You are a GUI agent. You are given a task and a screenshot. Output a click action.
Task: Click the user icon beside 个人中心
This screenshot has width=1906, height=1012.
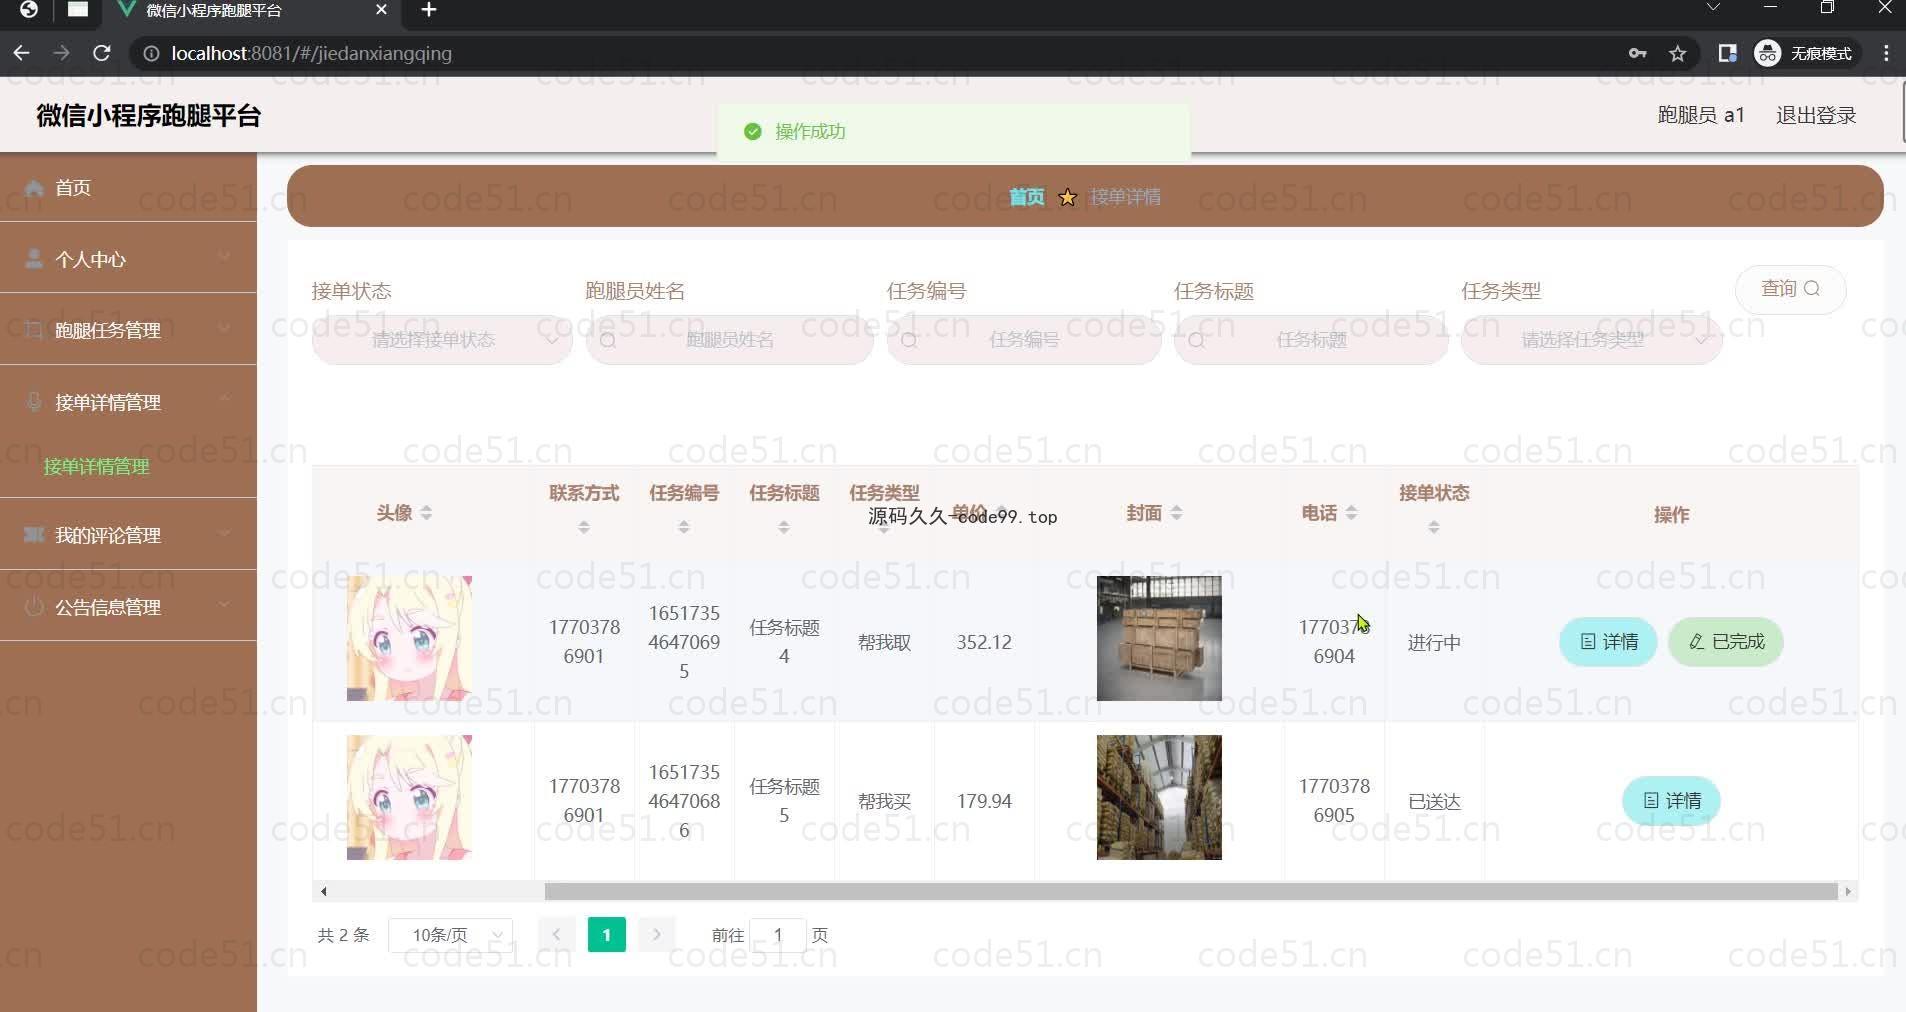(x=34, y=259)
